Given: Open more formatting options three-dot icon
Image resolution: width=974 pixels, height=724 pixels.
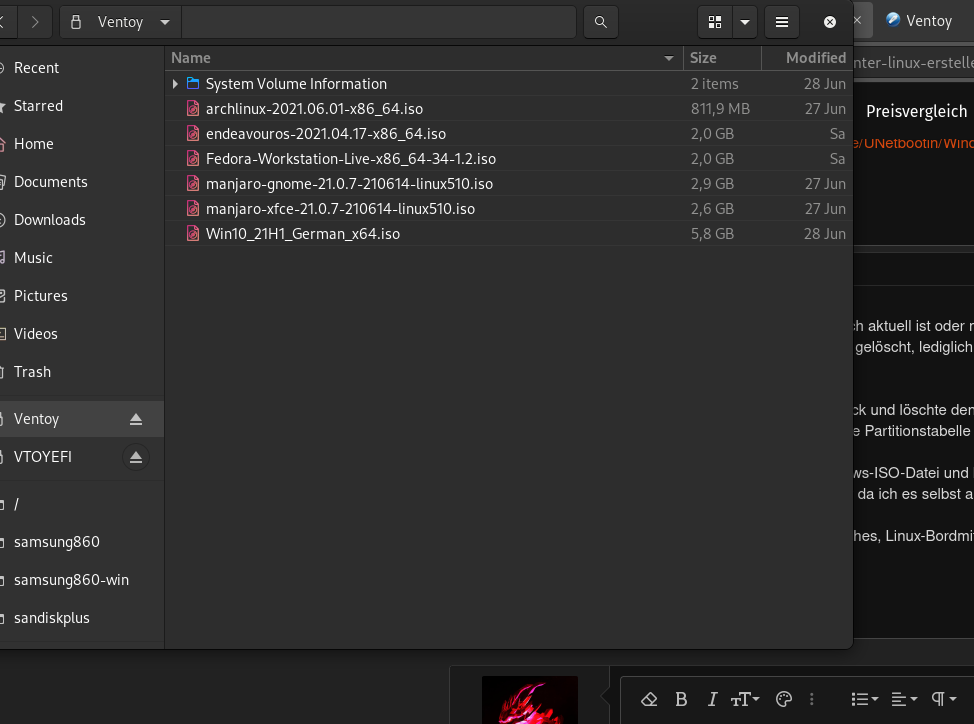Looking at the screenshot, I should point(811,700).
